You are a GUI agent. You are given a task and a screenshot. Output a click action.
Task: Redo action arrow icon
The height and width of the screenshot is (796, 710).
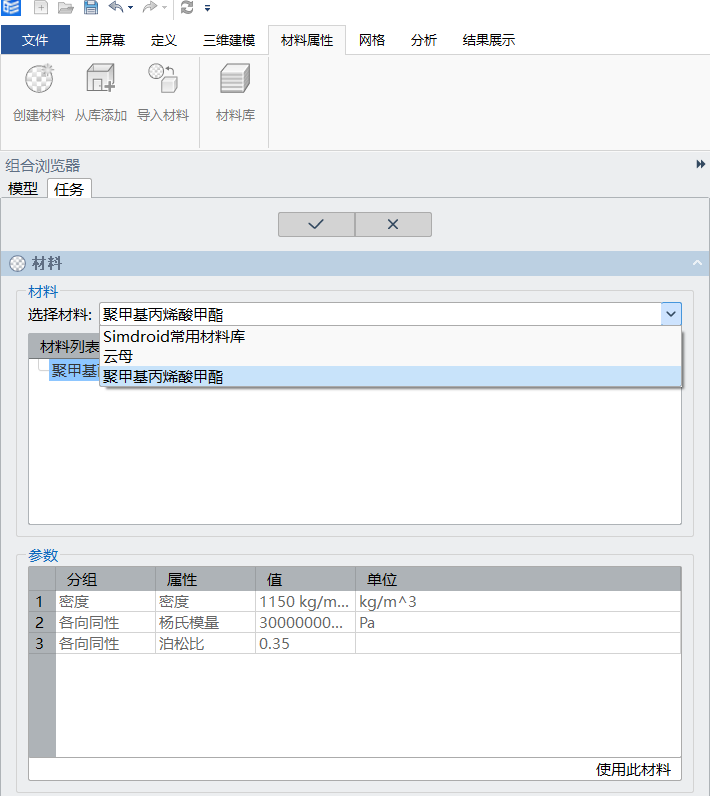[x=150, y=7]
